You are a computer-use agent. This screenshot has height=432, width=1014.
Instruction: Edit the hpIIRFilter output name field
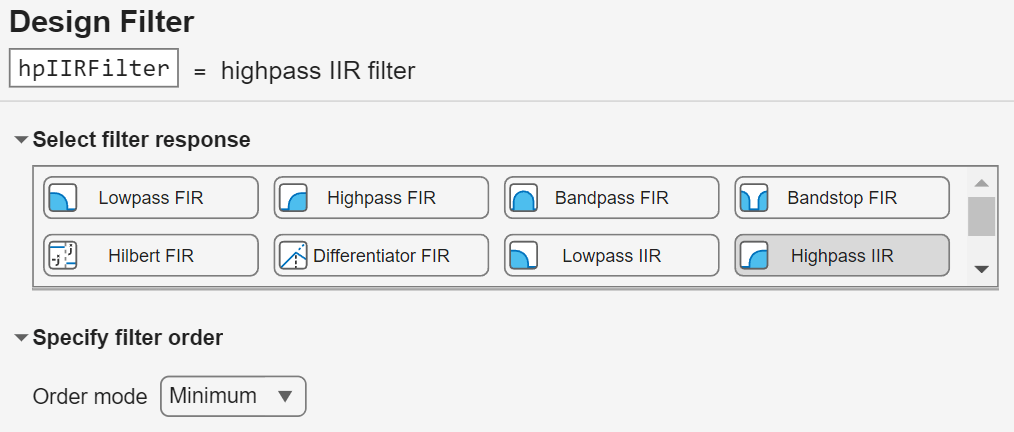coord(94,70)
